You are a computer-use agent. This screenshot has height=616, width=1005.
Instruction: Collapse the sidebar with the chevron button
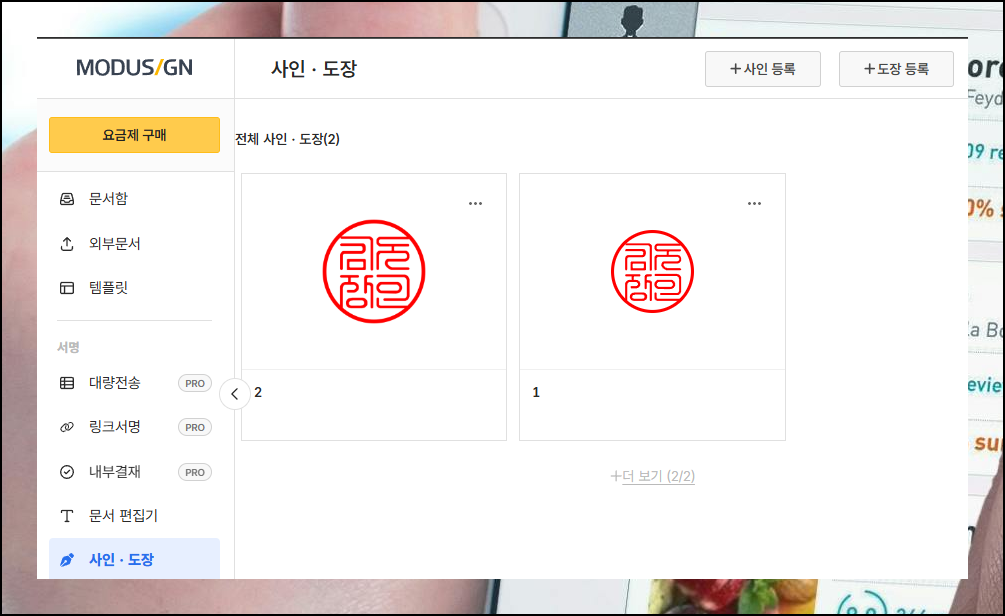[235, 394]
